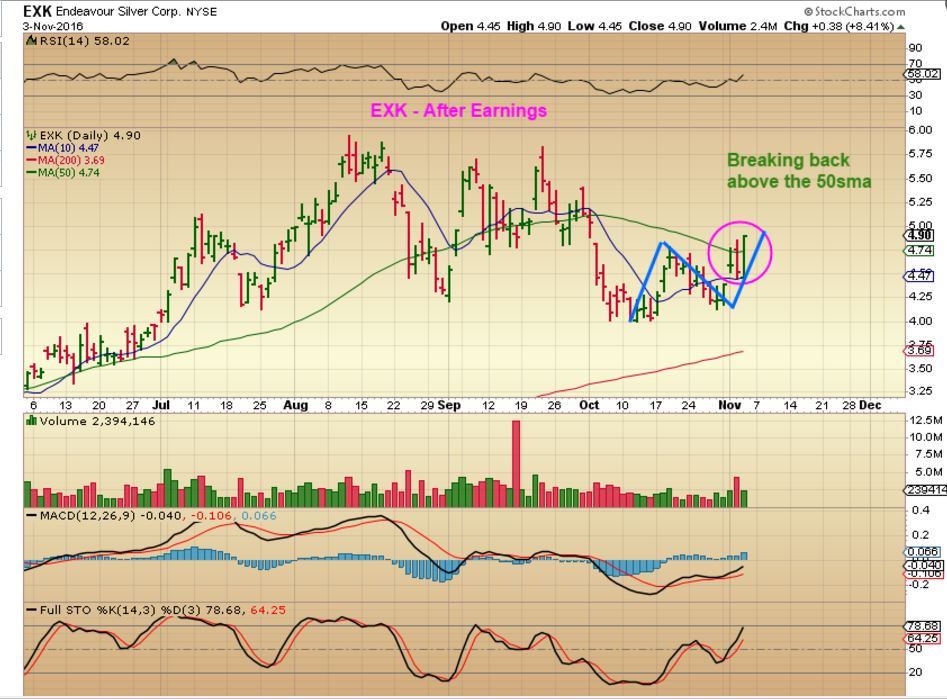The image size is (947, 699).
Task: Click the Dec label on the date axis
Action: tap(870, 405)
